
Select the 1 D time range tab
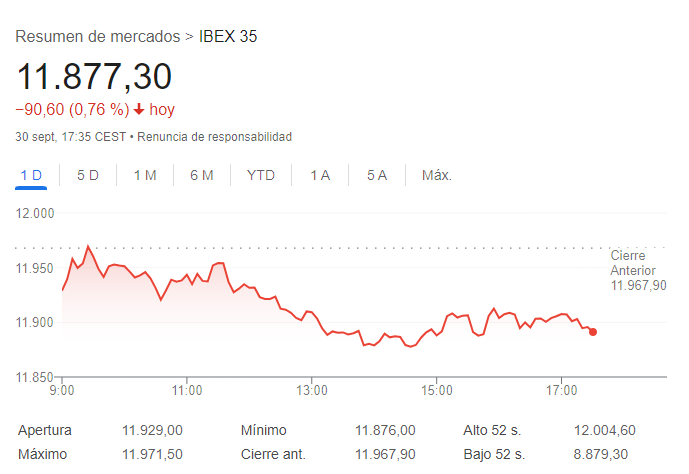point(31,176)
